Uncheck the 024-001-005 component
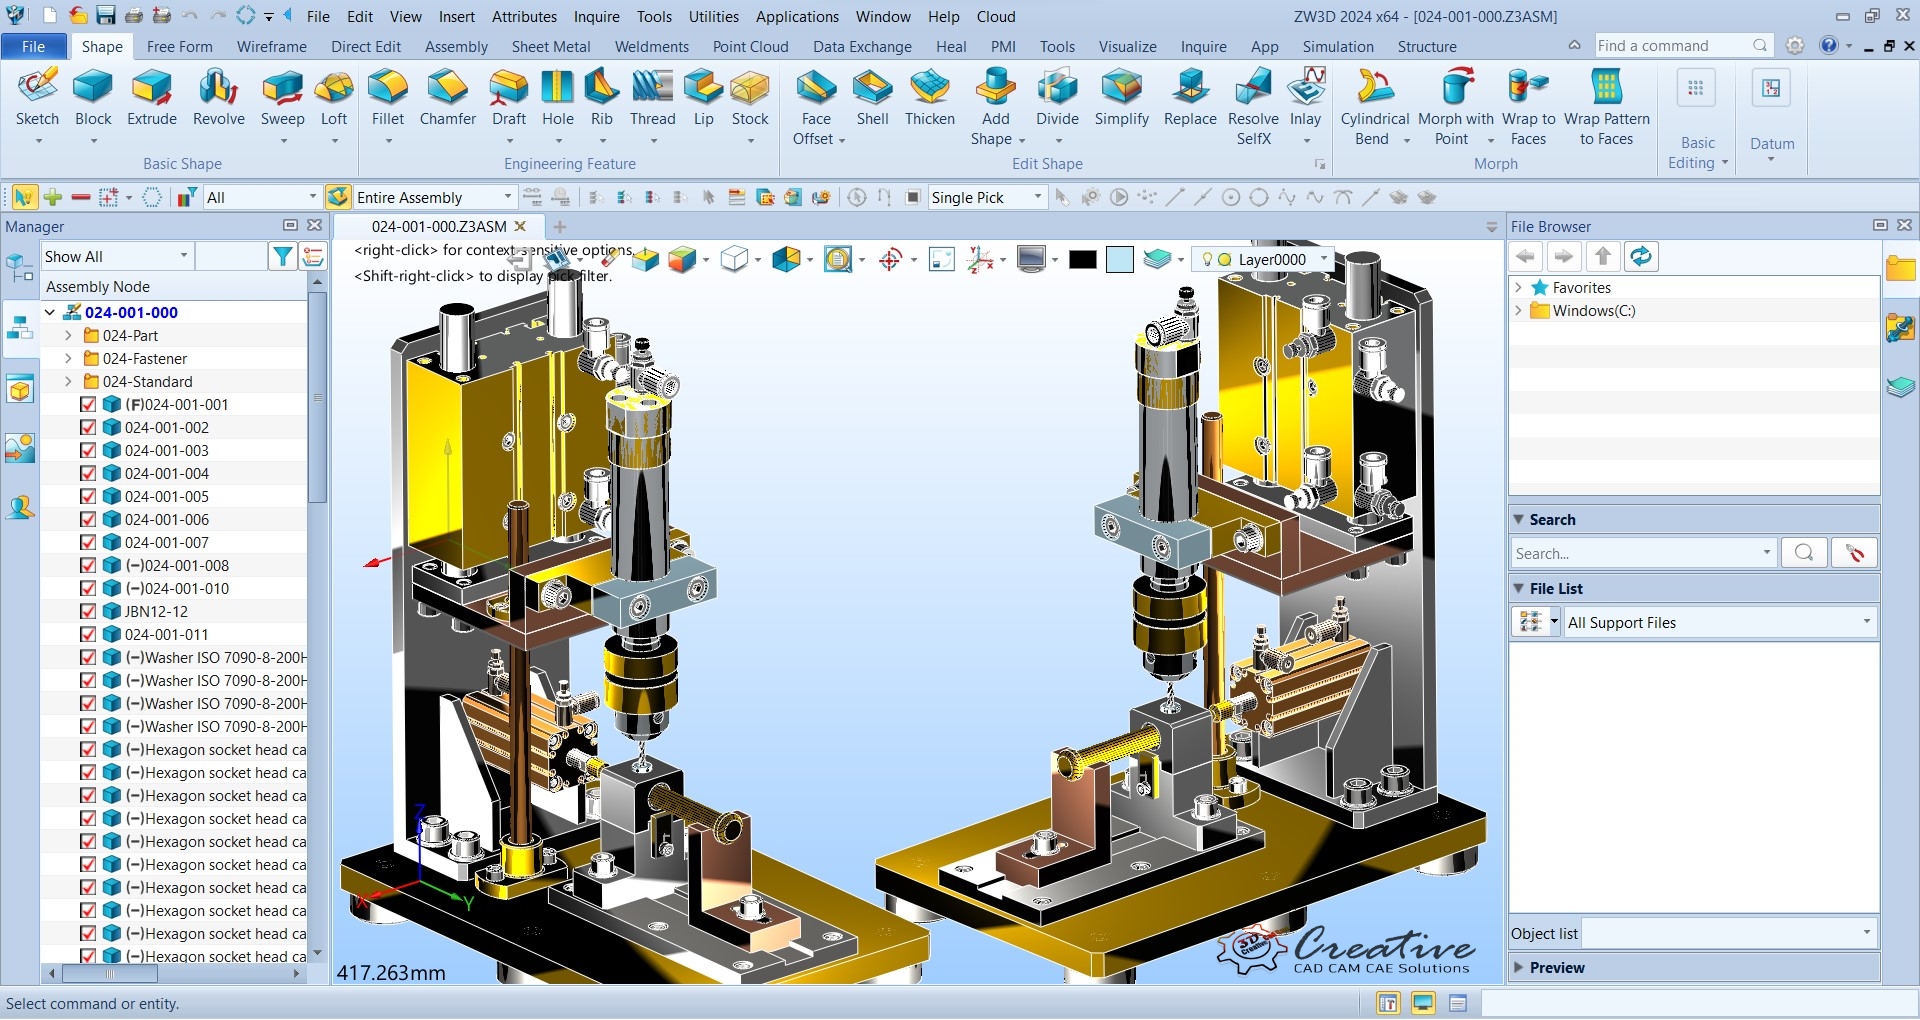The image size is (1920, 1020). click(x=88, y=496)
